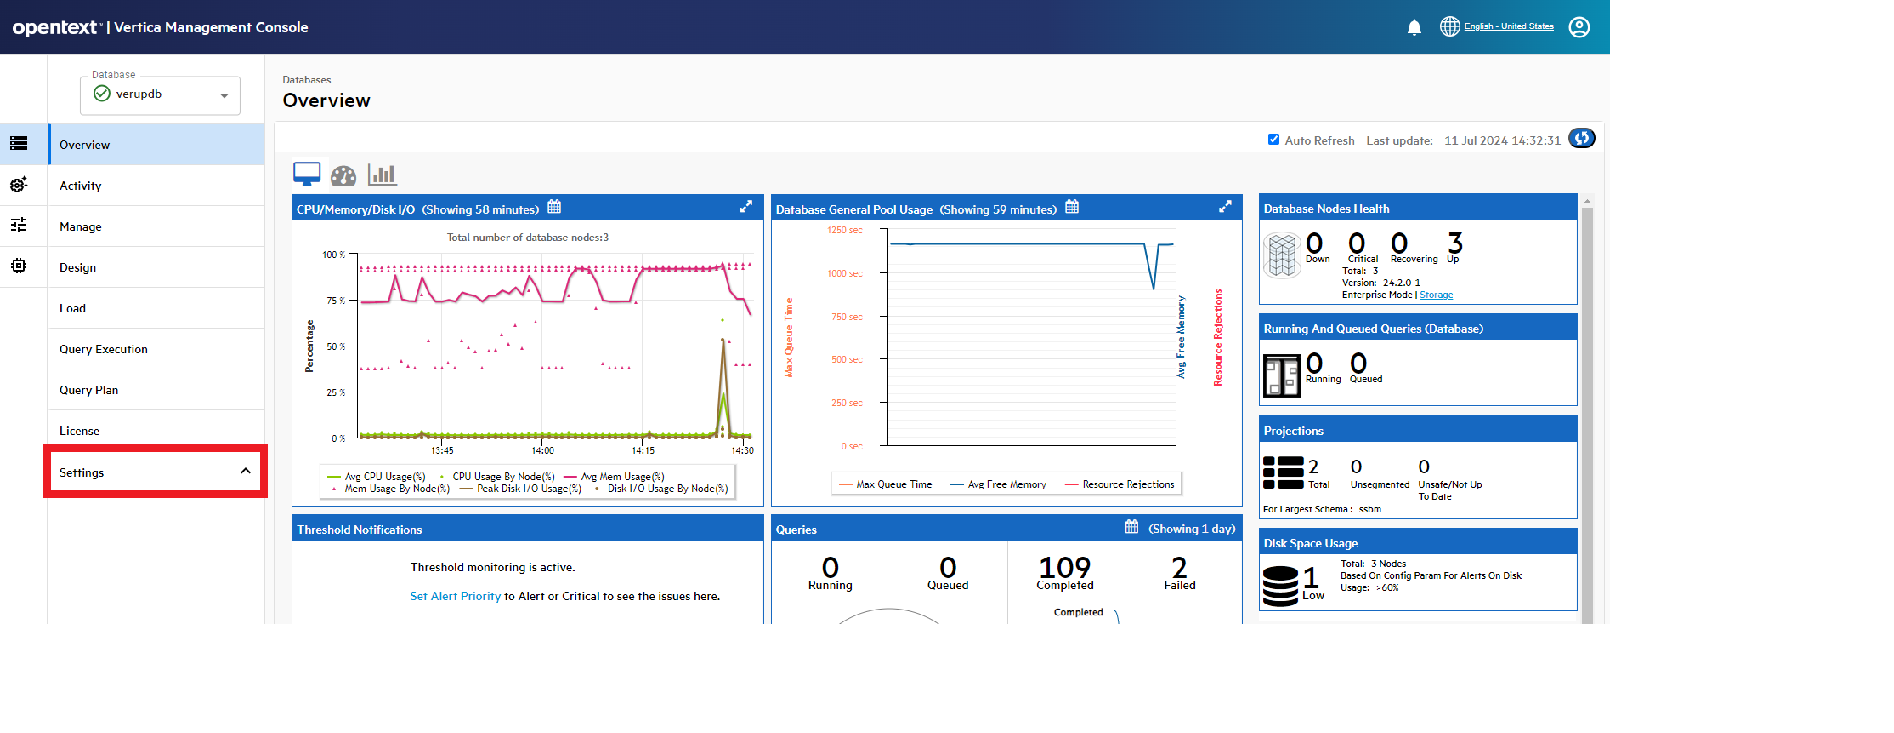
Task: Click the 0 Unsegmented projections count
Action: 1356,467
